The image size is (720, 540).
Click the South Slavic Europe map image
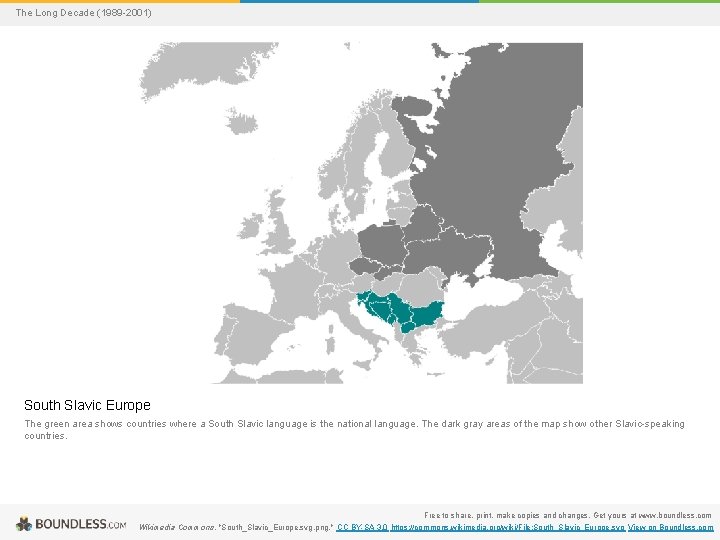pyautogui.click(x=361, y=213)
